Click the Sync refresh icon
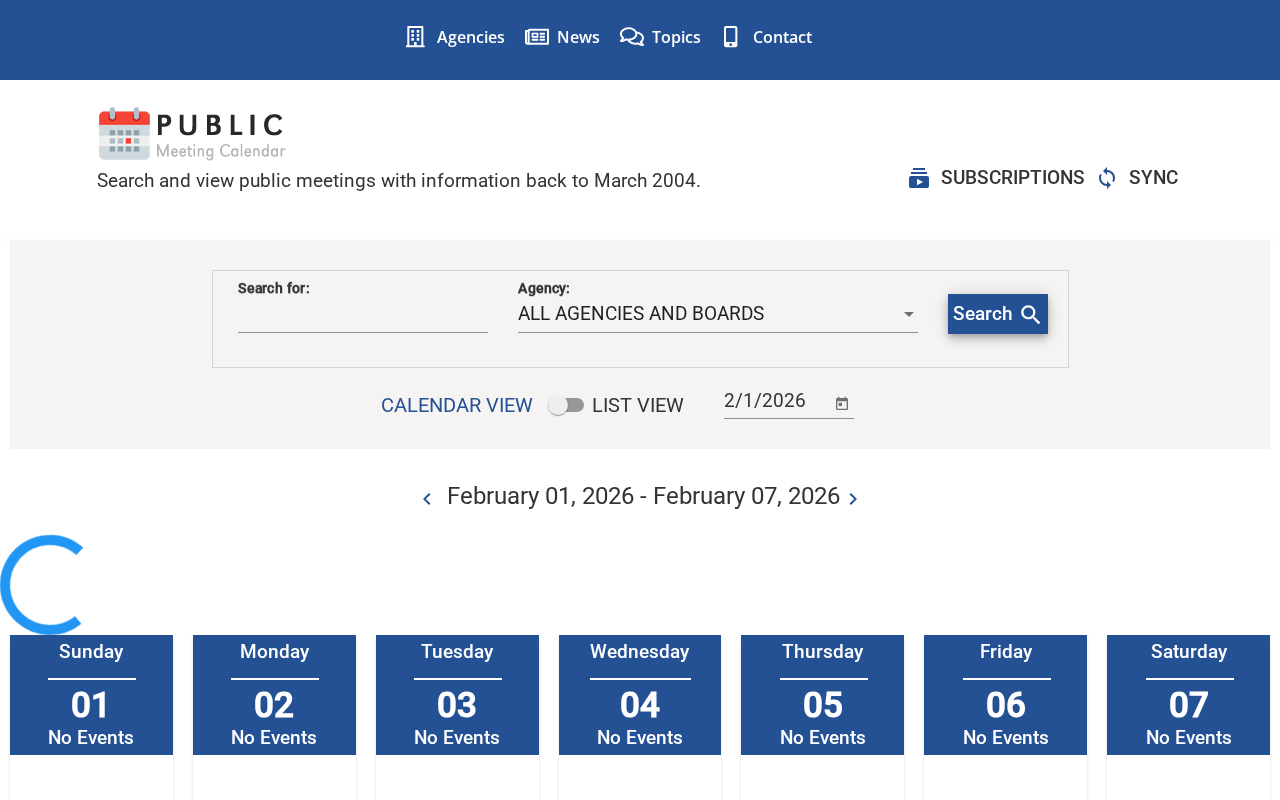The height and width of the screenshot is (800, 1280). [x=1107, y=178]
